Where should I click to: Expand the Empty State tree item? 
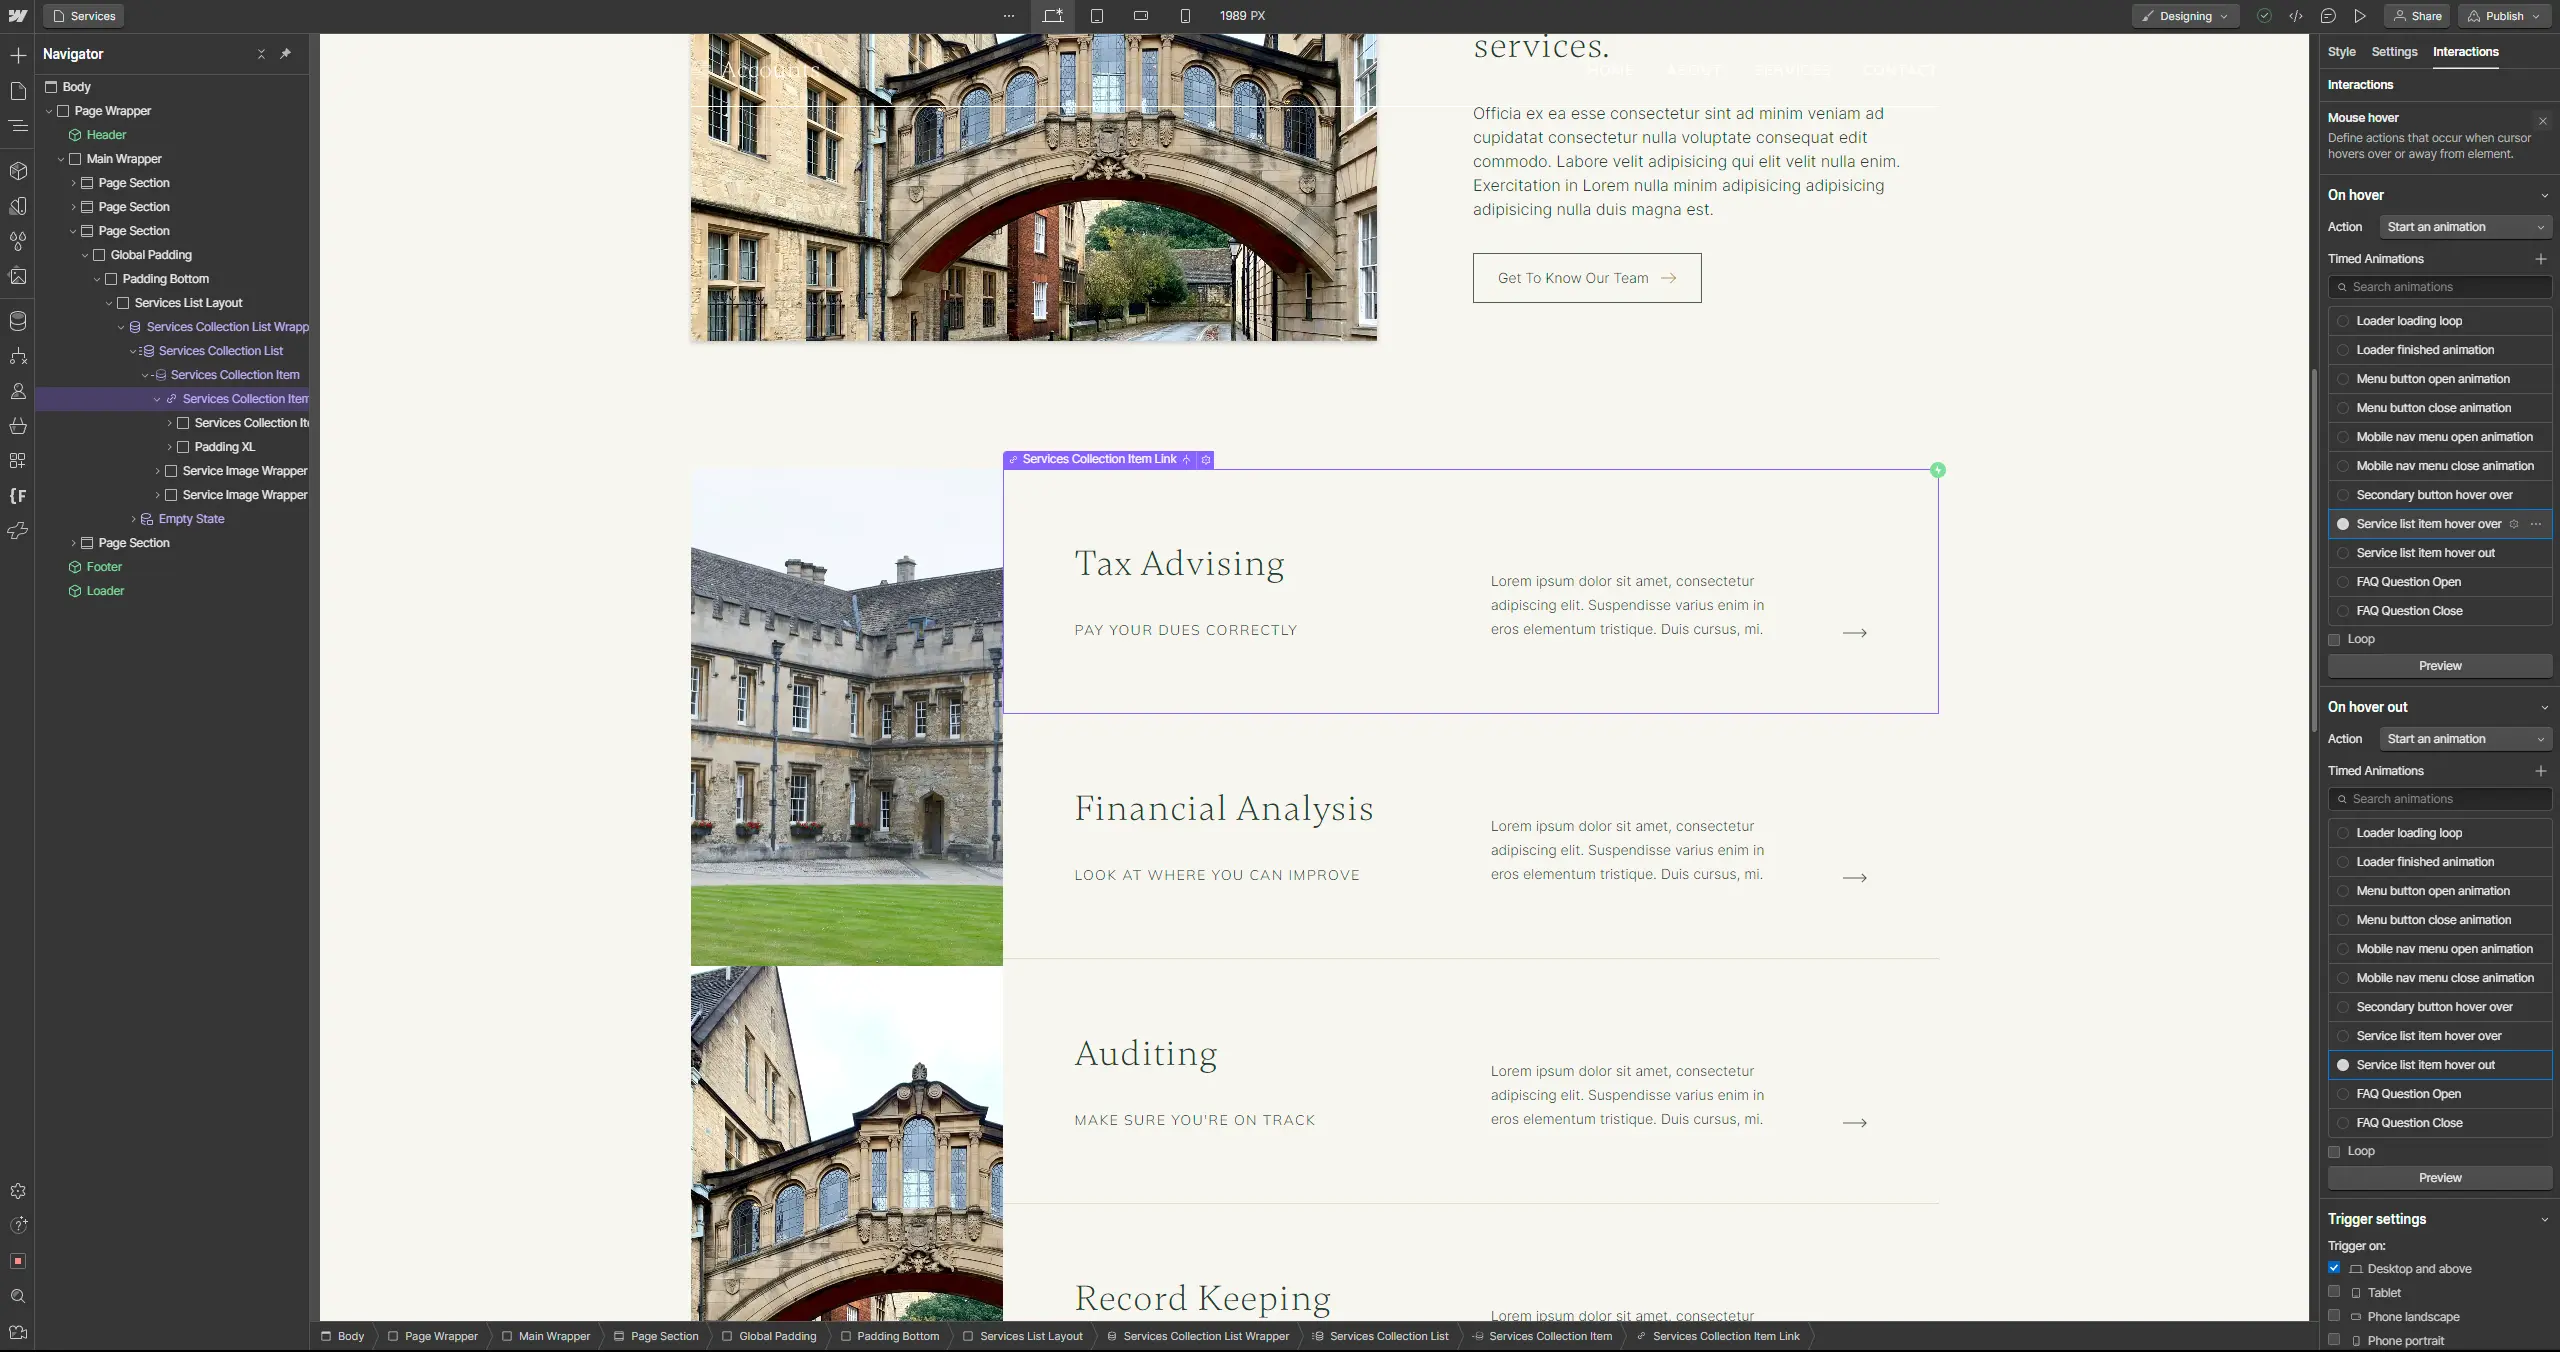coord(133,519)
